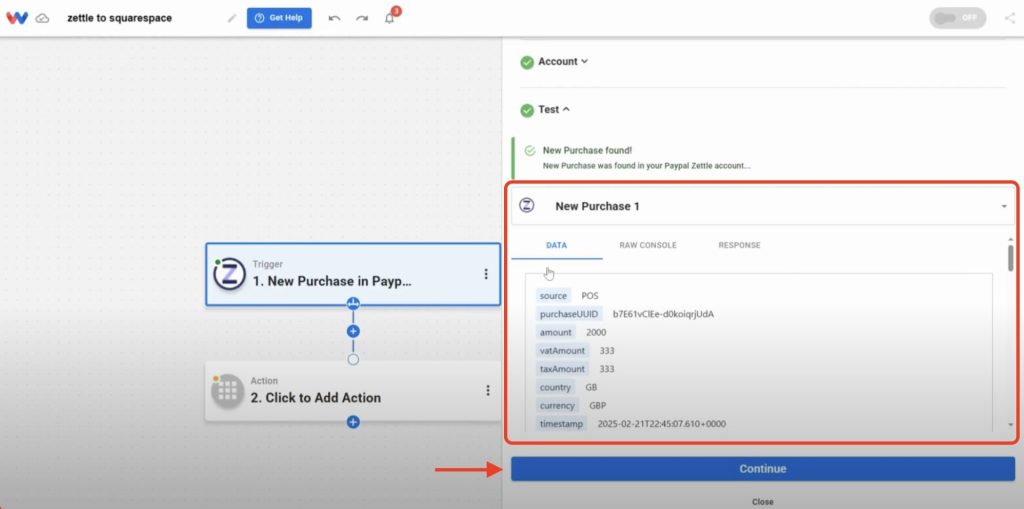Click the purchaseUUID field label
This screenshot has height=509, width=1024.
click(569, 314)
